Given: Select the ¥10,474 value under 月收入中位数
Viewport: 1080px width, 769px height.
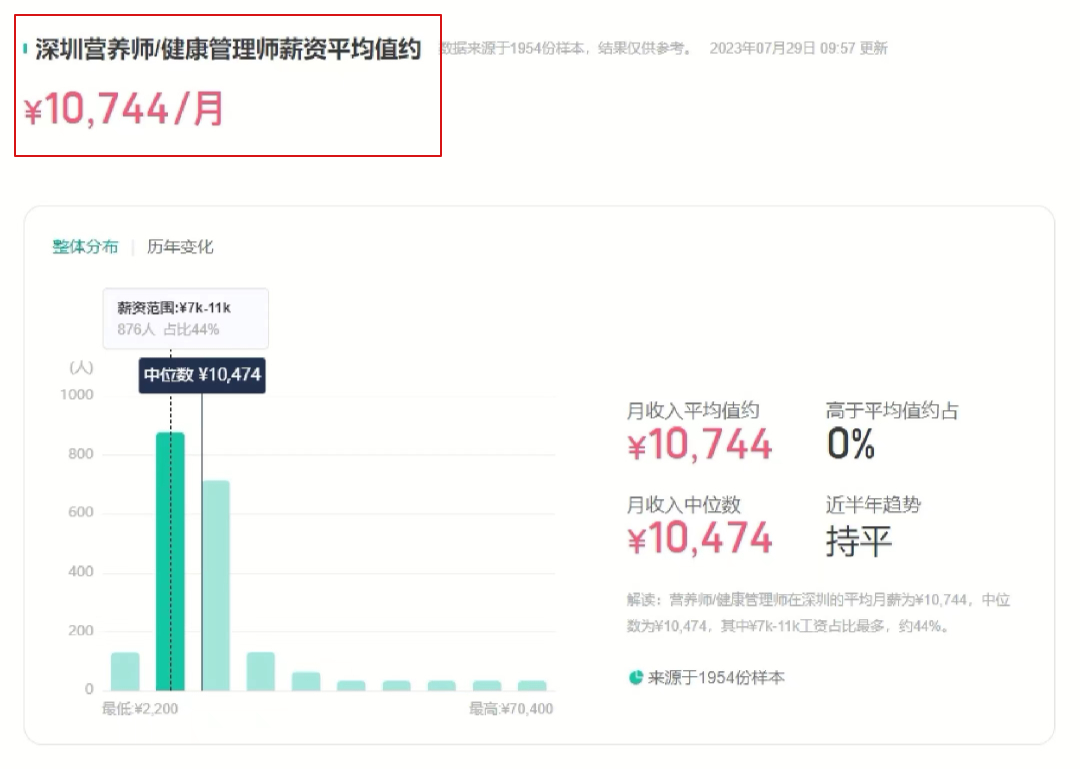Looking at the screenshot, I should click(700, 539).
